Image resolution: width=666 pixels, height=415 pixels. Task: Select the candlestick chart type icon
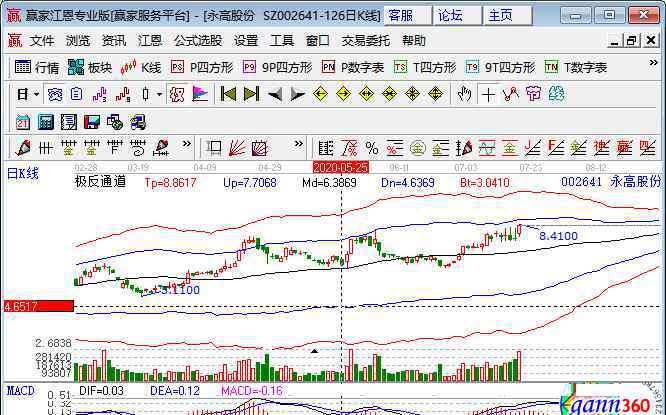pyautogui.click(x=146, y=94)
